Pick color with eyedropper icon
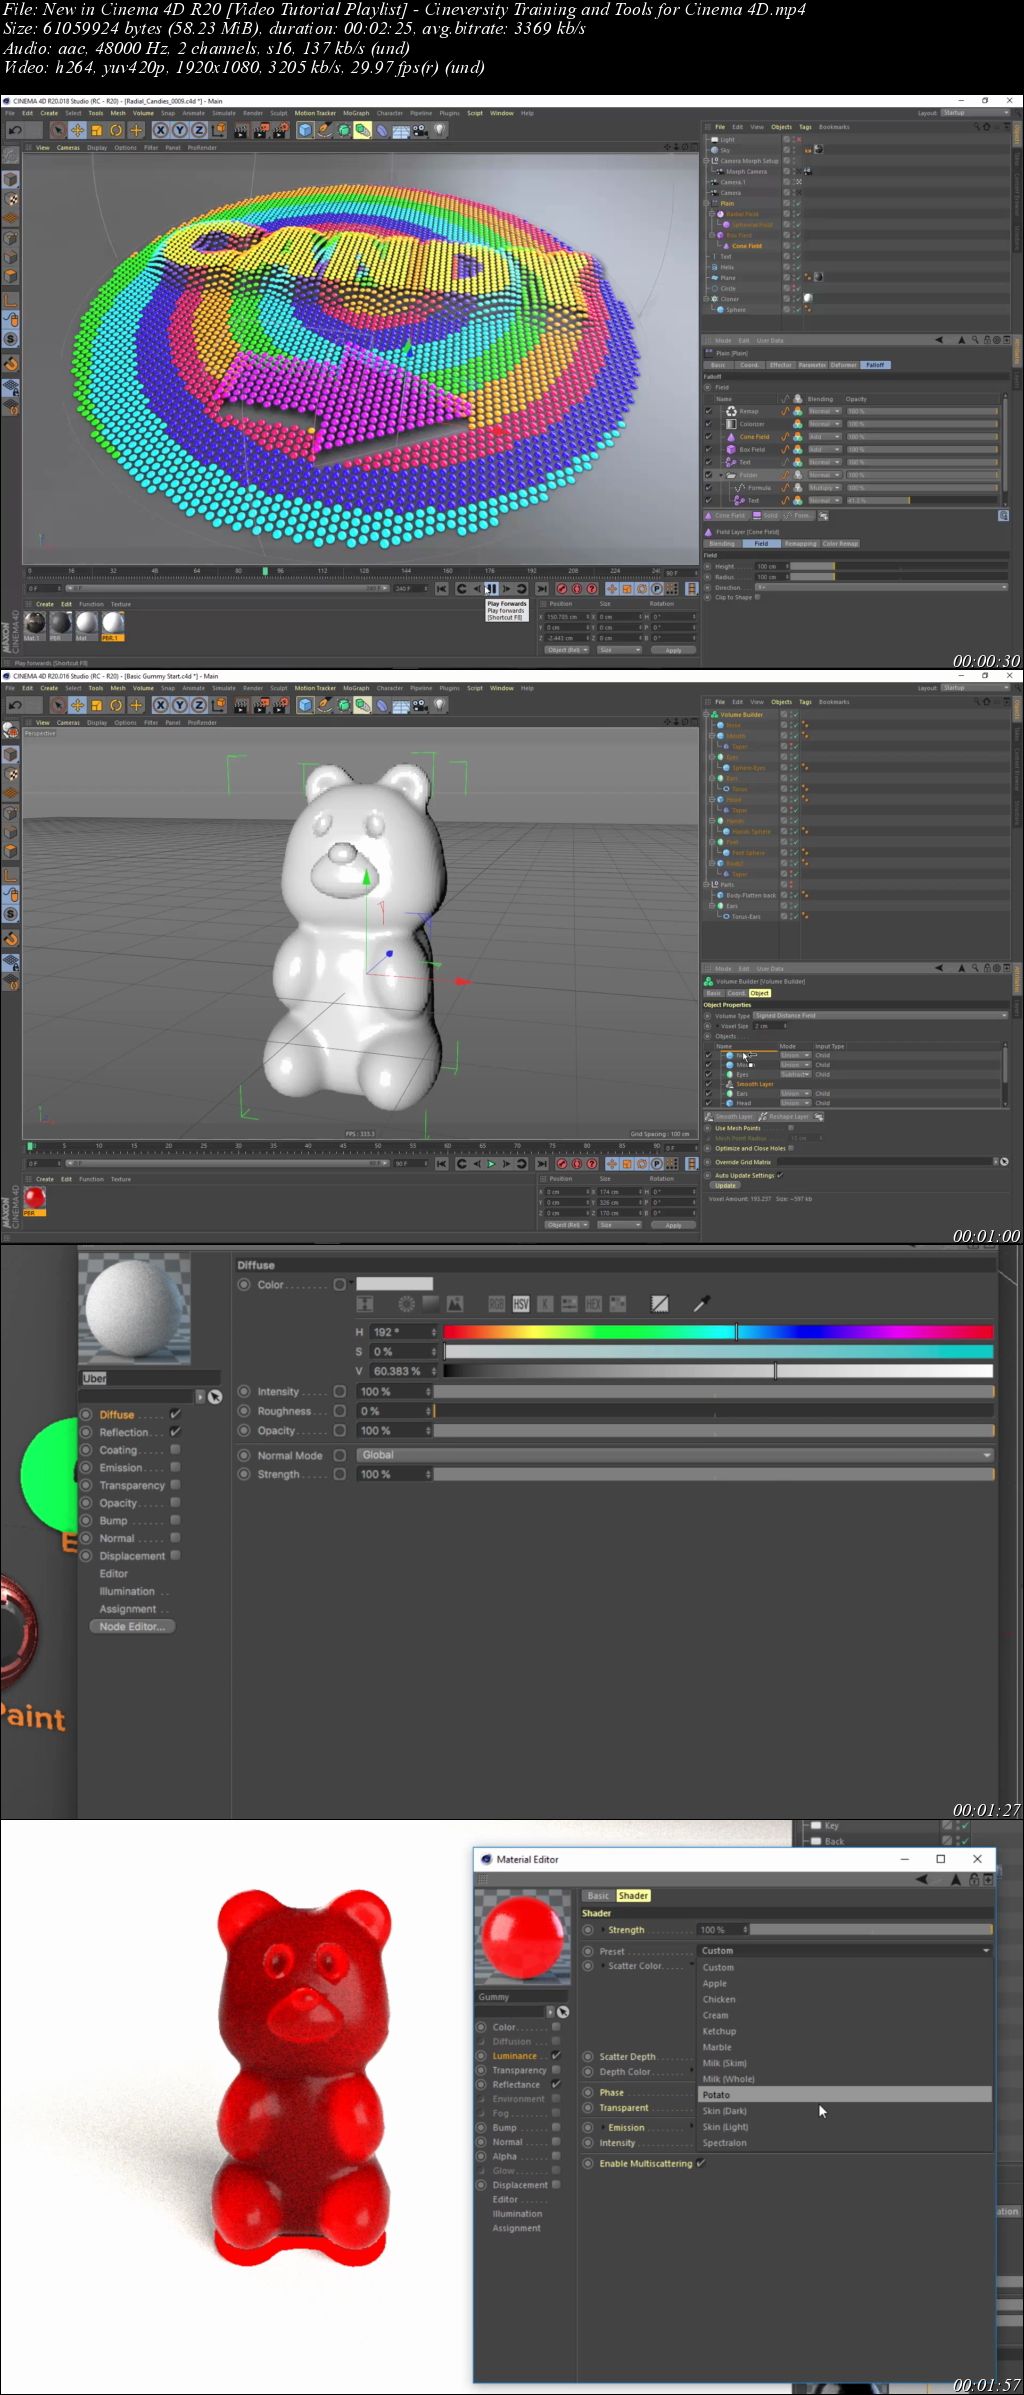 point(702,1304)
